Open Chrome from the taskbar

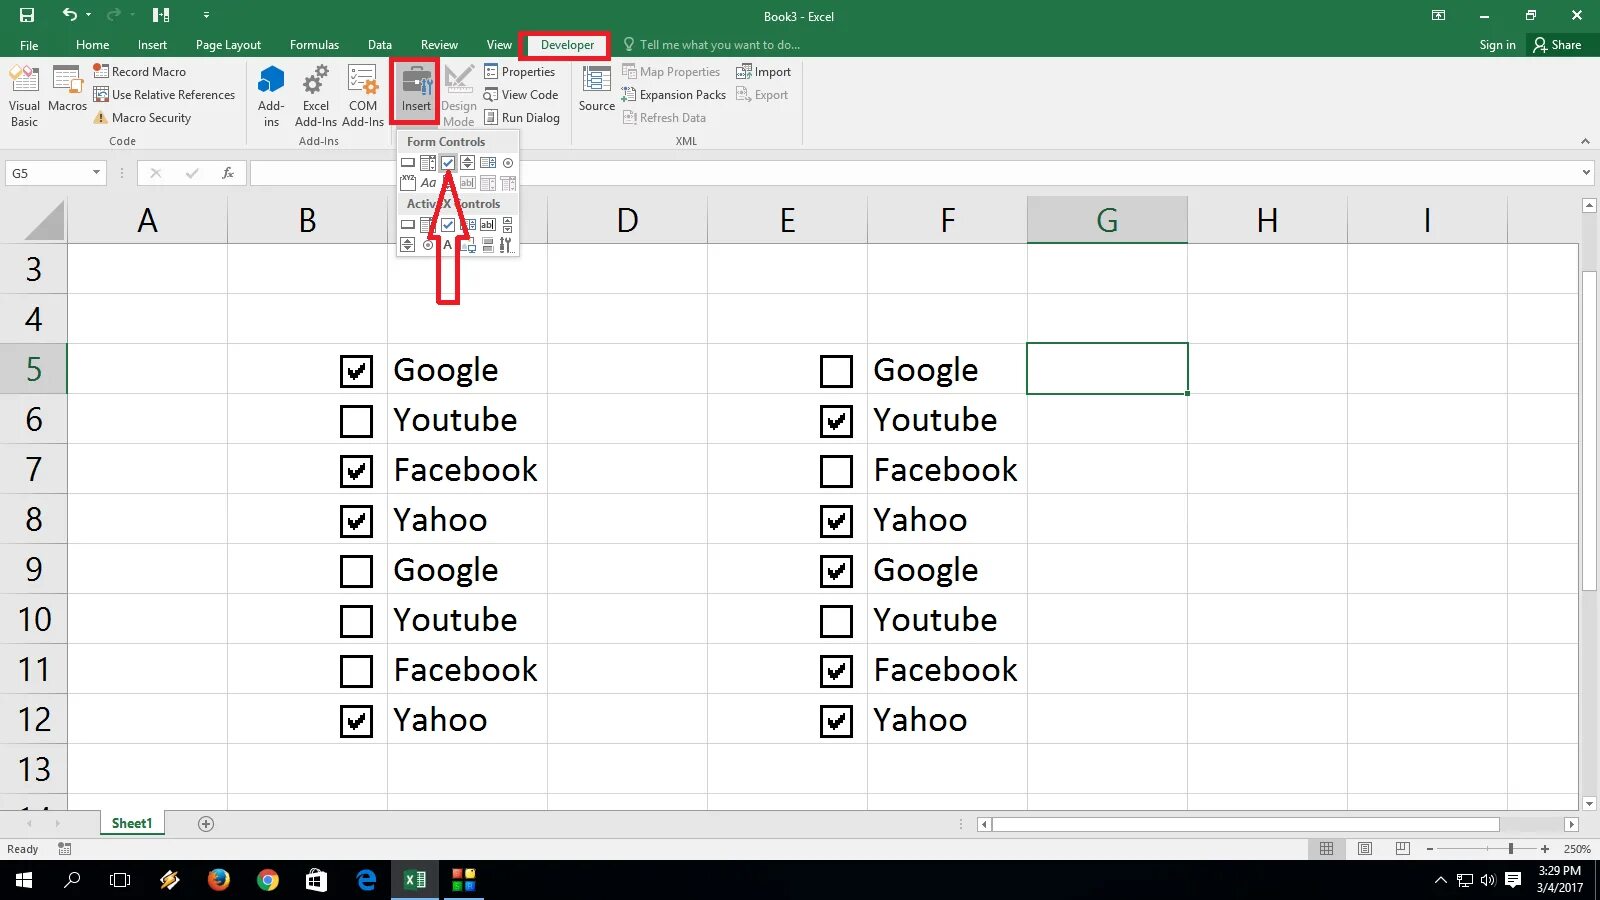tap(267, 880)
